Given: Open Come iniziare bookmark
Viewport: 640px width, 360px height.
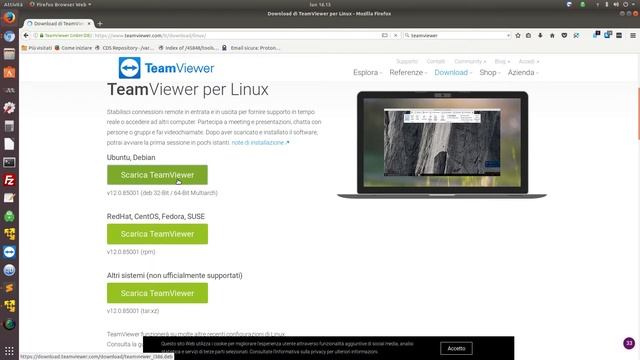Looking at the screenshot, I should pyautogui.click(x=73, y=48).
